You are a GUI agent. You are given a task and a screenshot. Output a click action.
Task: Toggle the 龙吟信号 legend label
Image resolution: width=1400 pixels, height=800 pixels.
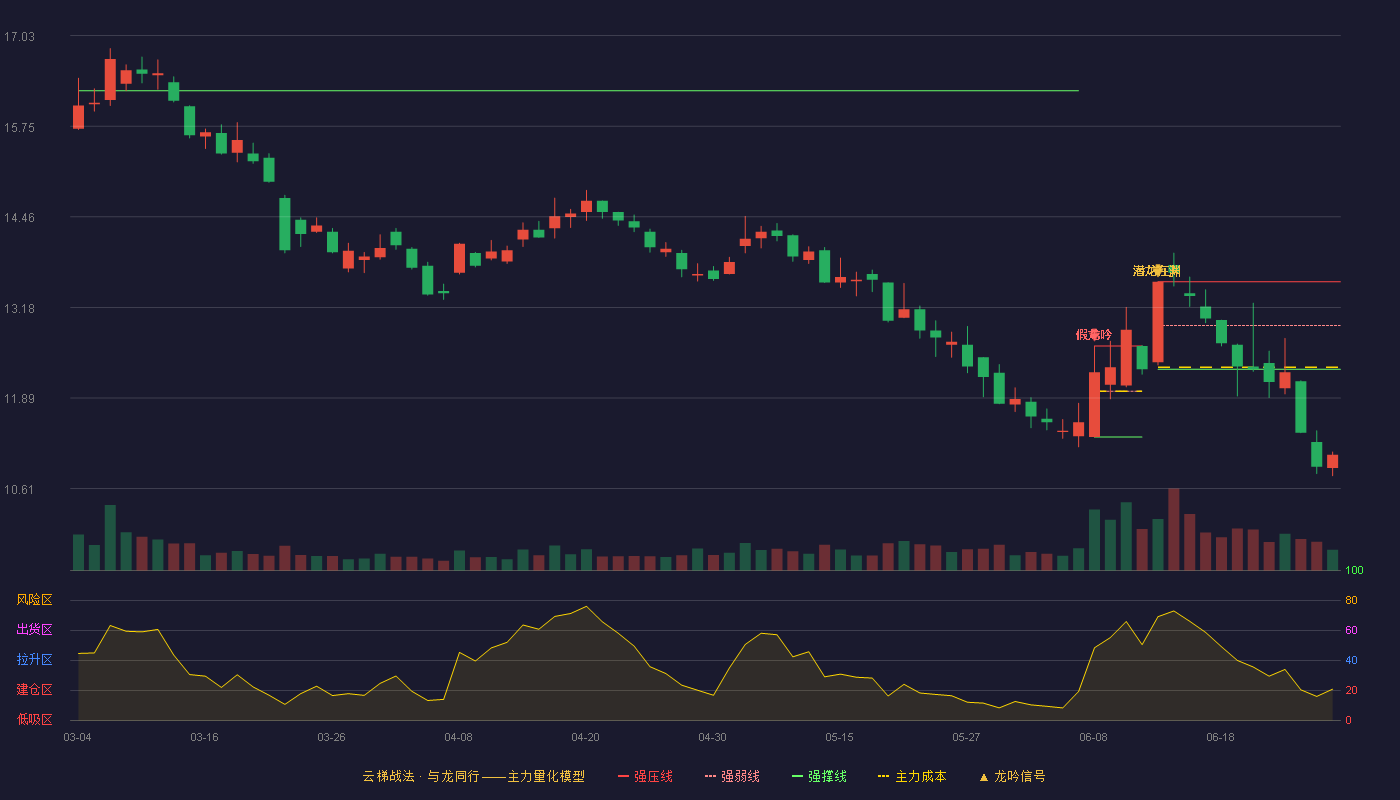(1019, 777)
